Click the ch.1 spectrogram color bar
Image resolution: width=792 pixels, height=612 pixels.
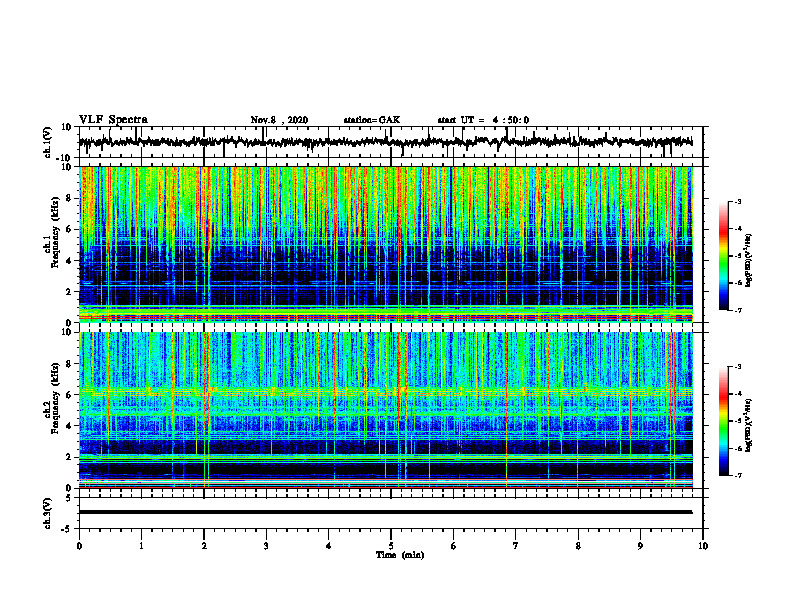(x=724, y=256)
